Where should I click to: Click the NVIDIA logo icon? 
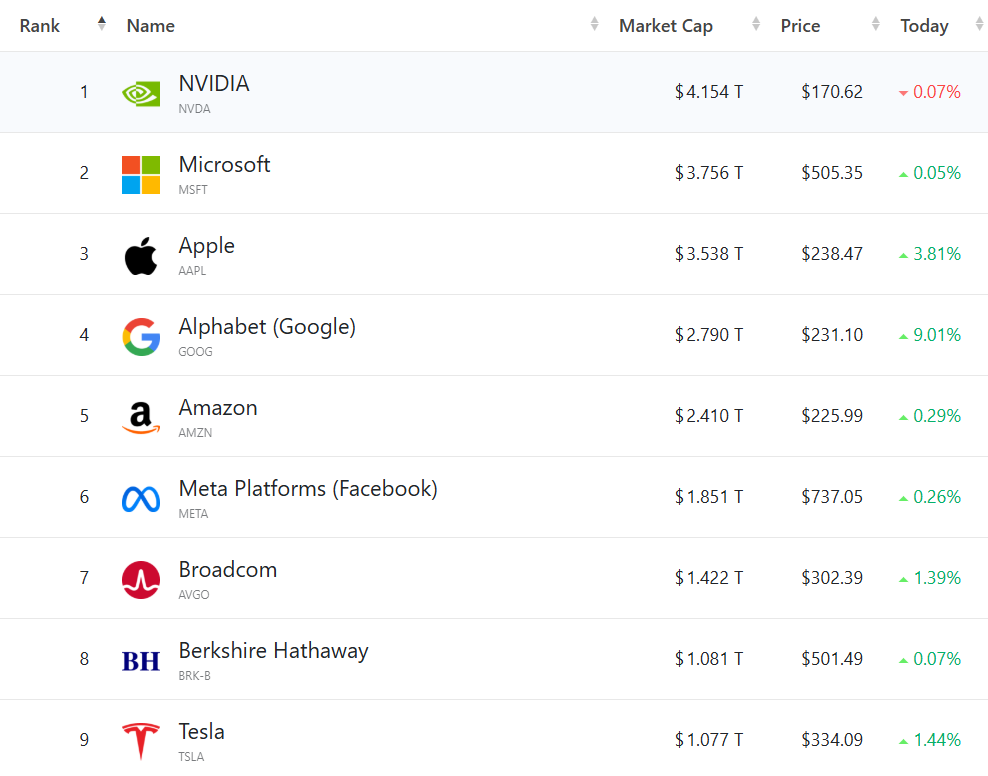141,93
